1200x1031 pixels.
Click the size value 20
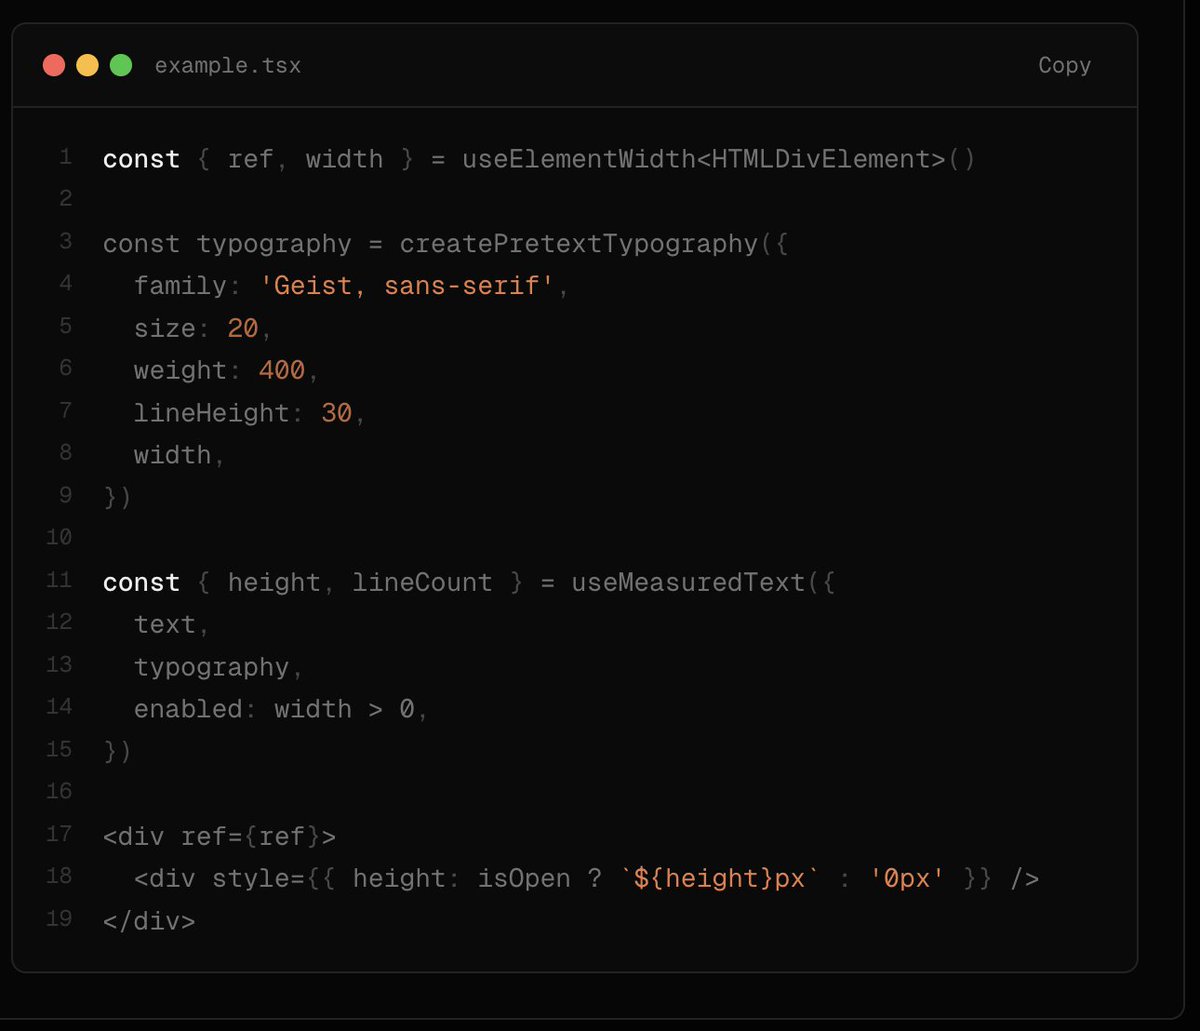[243, 328]
